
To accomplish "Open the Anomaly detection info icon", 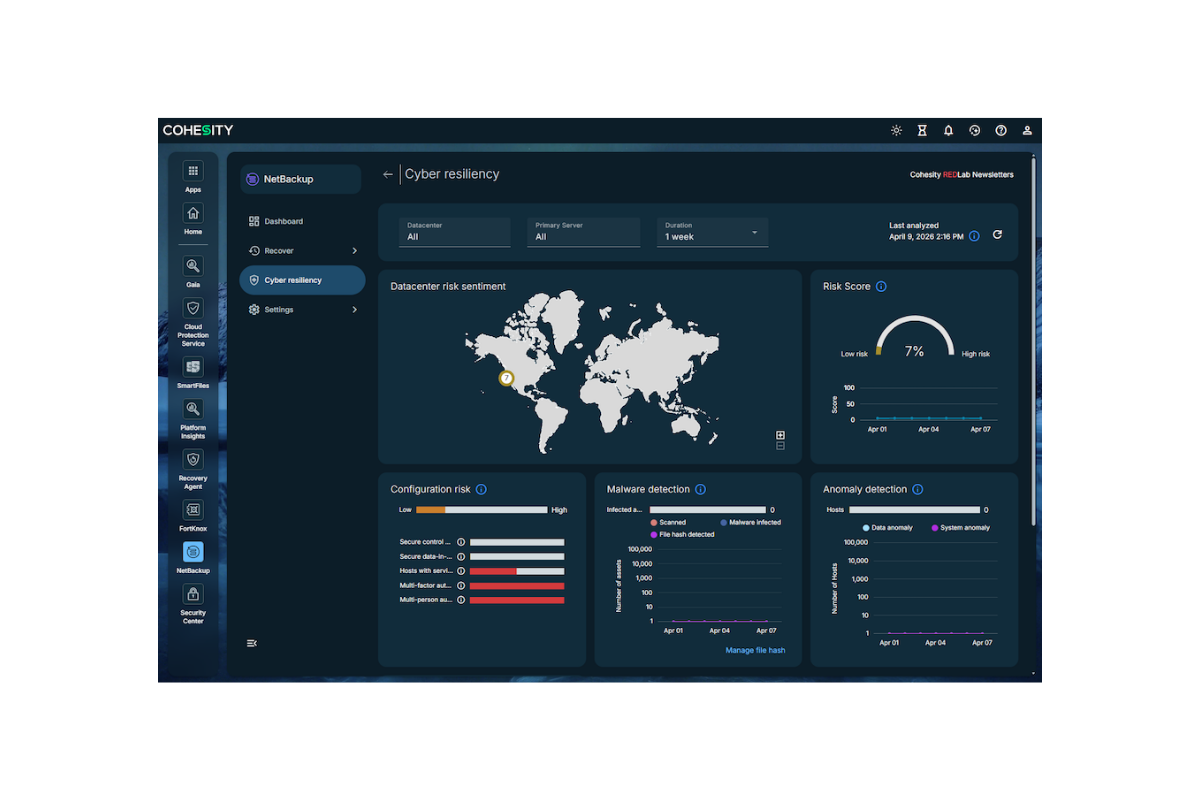I will coord(917,489).
